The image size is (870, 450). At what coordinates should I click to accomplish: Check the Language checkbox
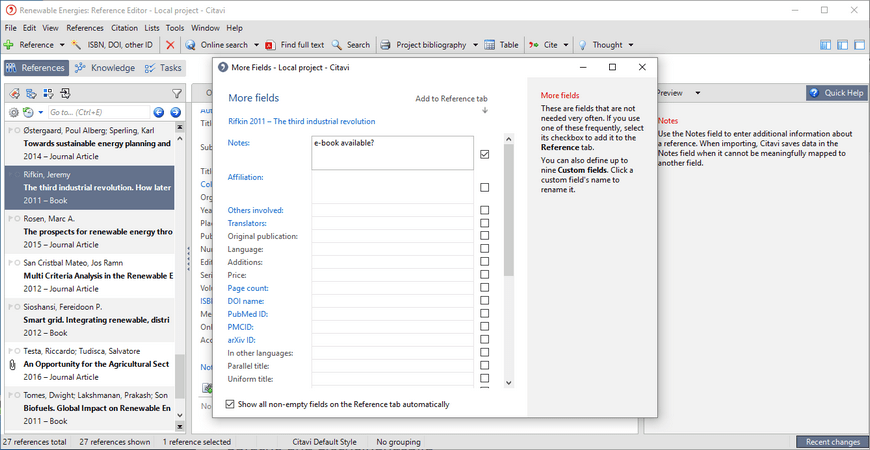coord(484,249)
